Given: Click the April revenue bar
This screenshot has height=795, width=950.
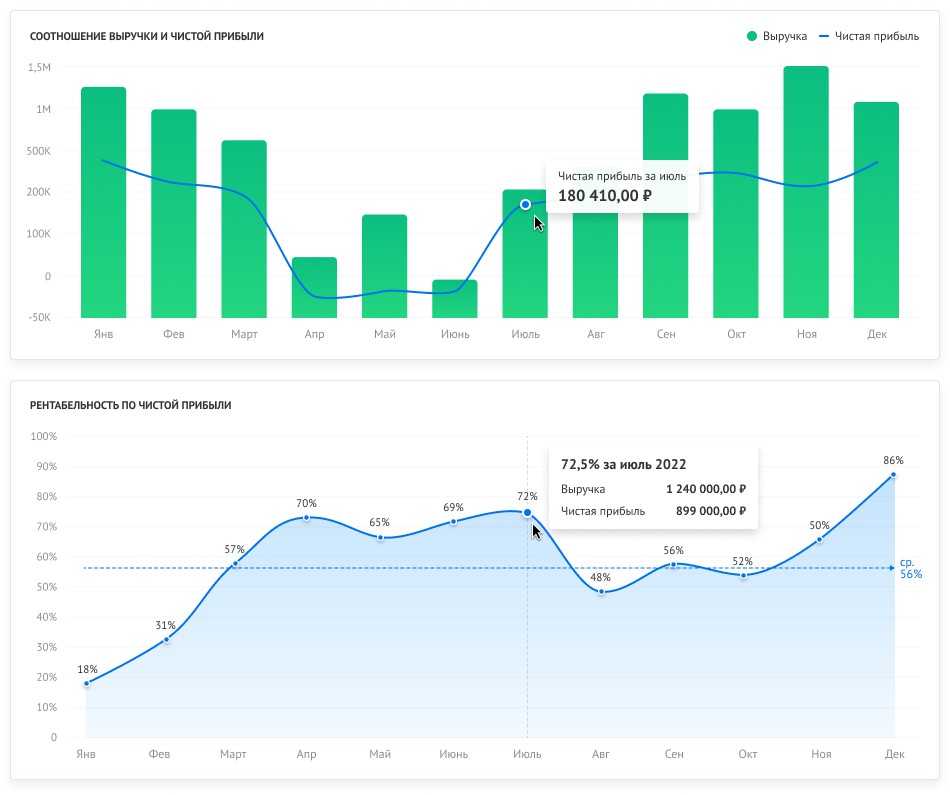Looking at the screenshot, I should click(314, 287).
